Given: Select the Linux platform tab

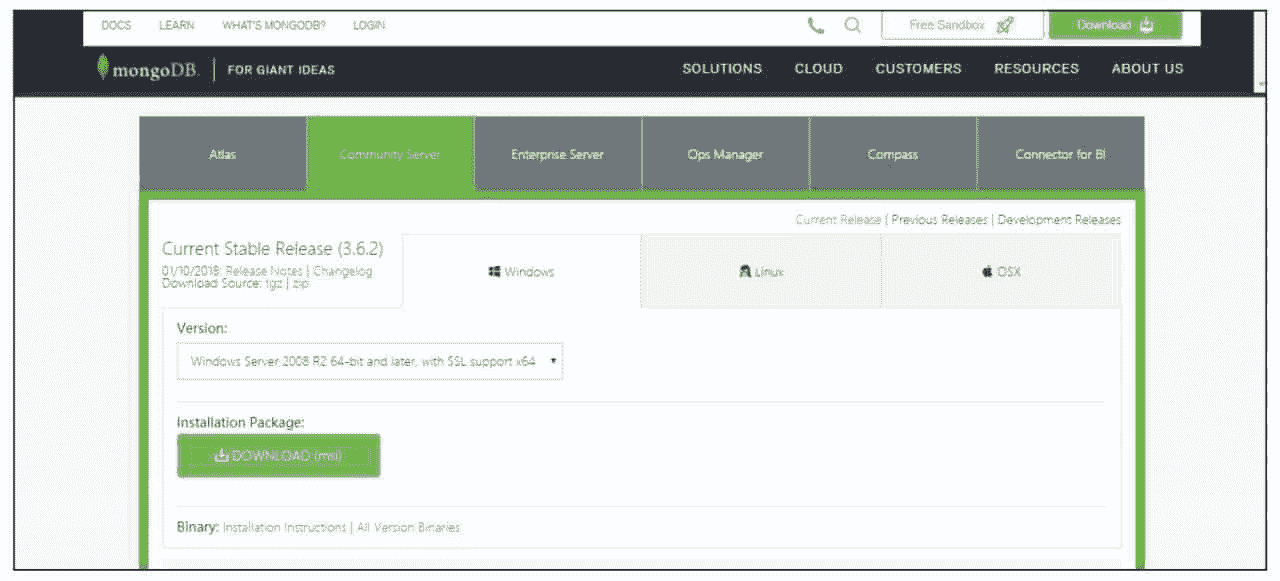Looking at the screenshot, I should 761,272.
